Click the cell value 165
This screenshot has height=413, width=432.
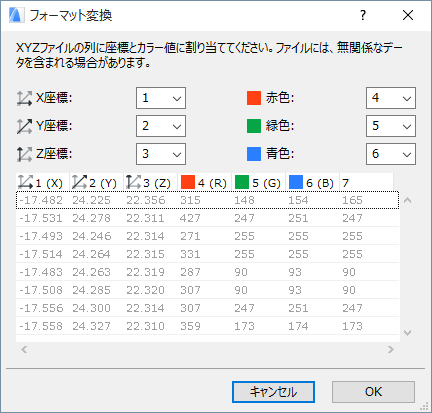[352, 200]
